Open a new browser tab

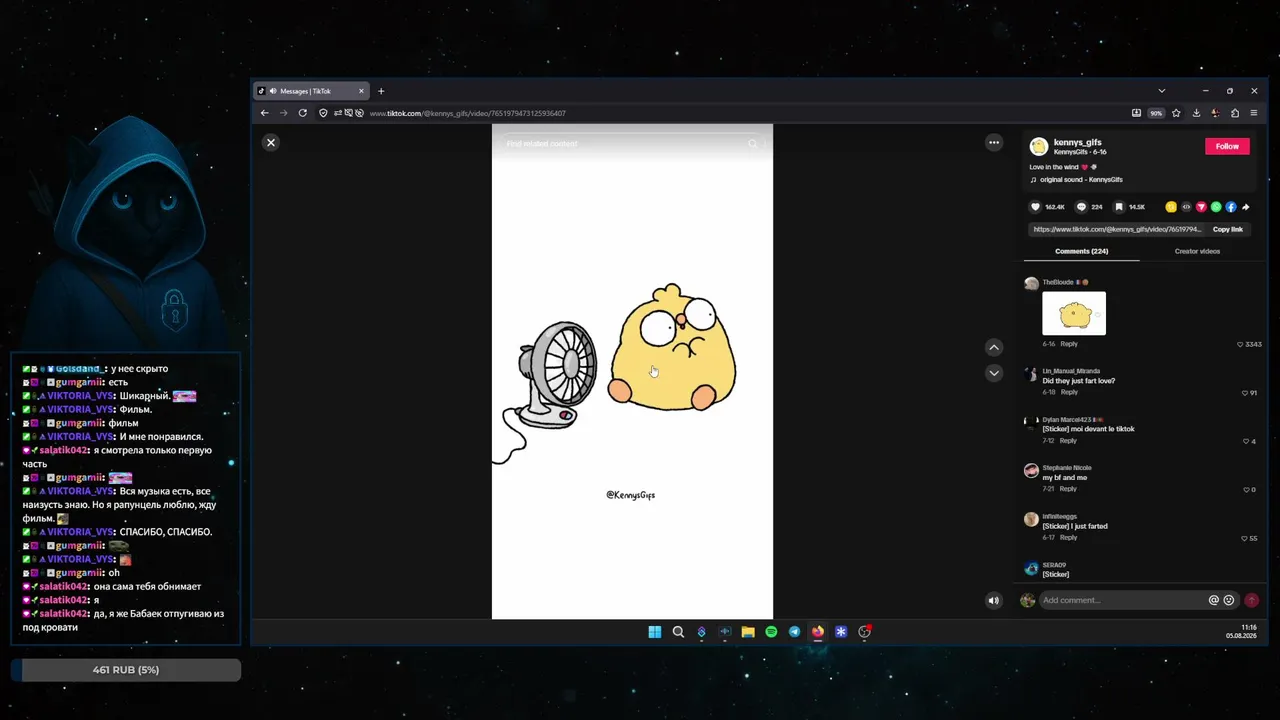[x=381, y=91]
